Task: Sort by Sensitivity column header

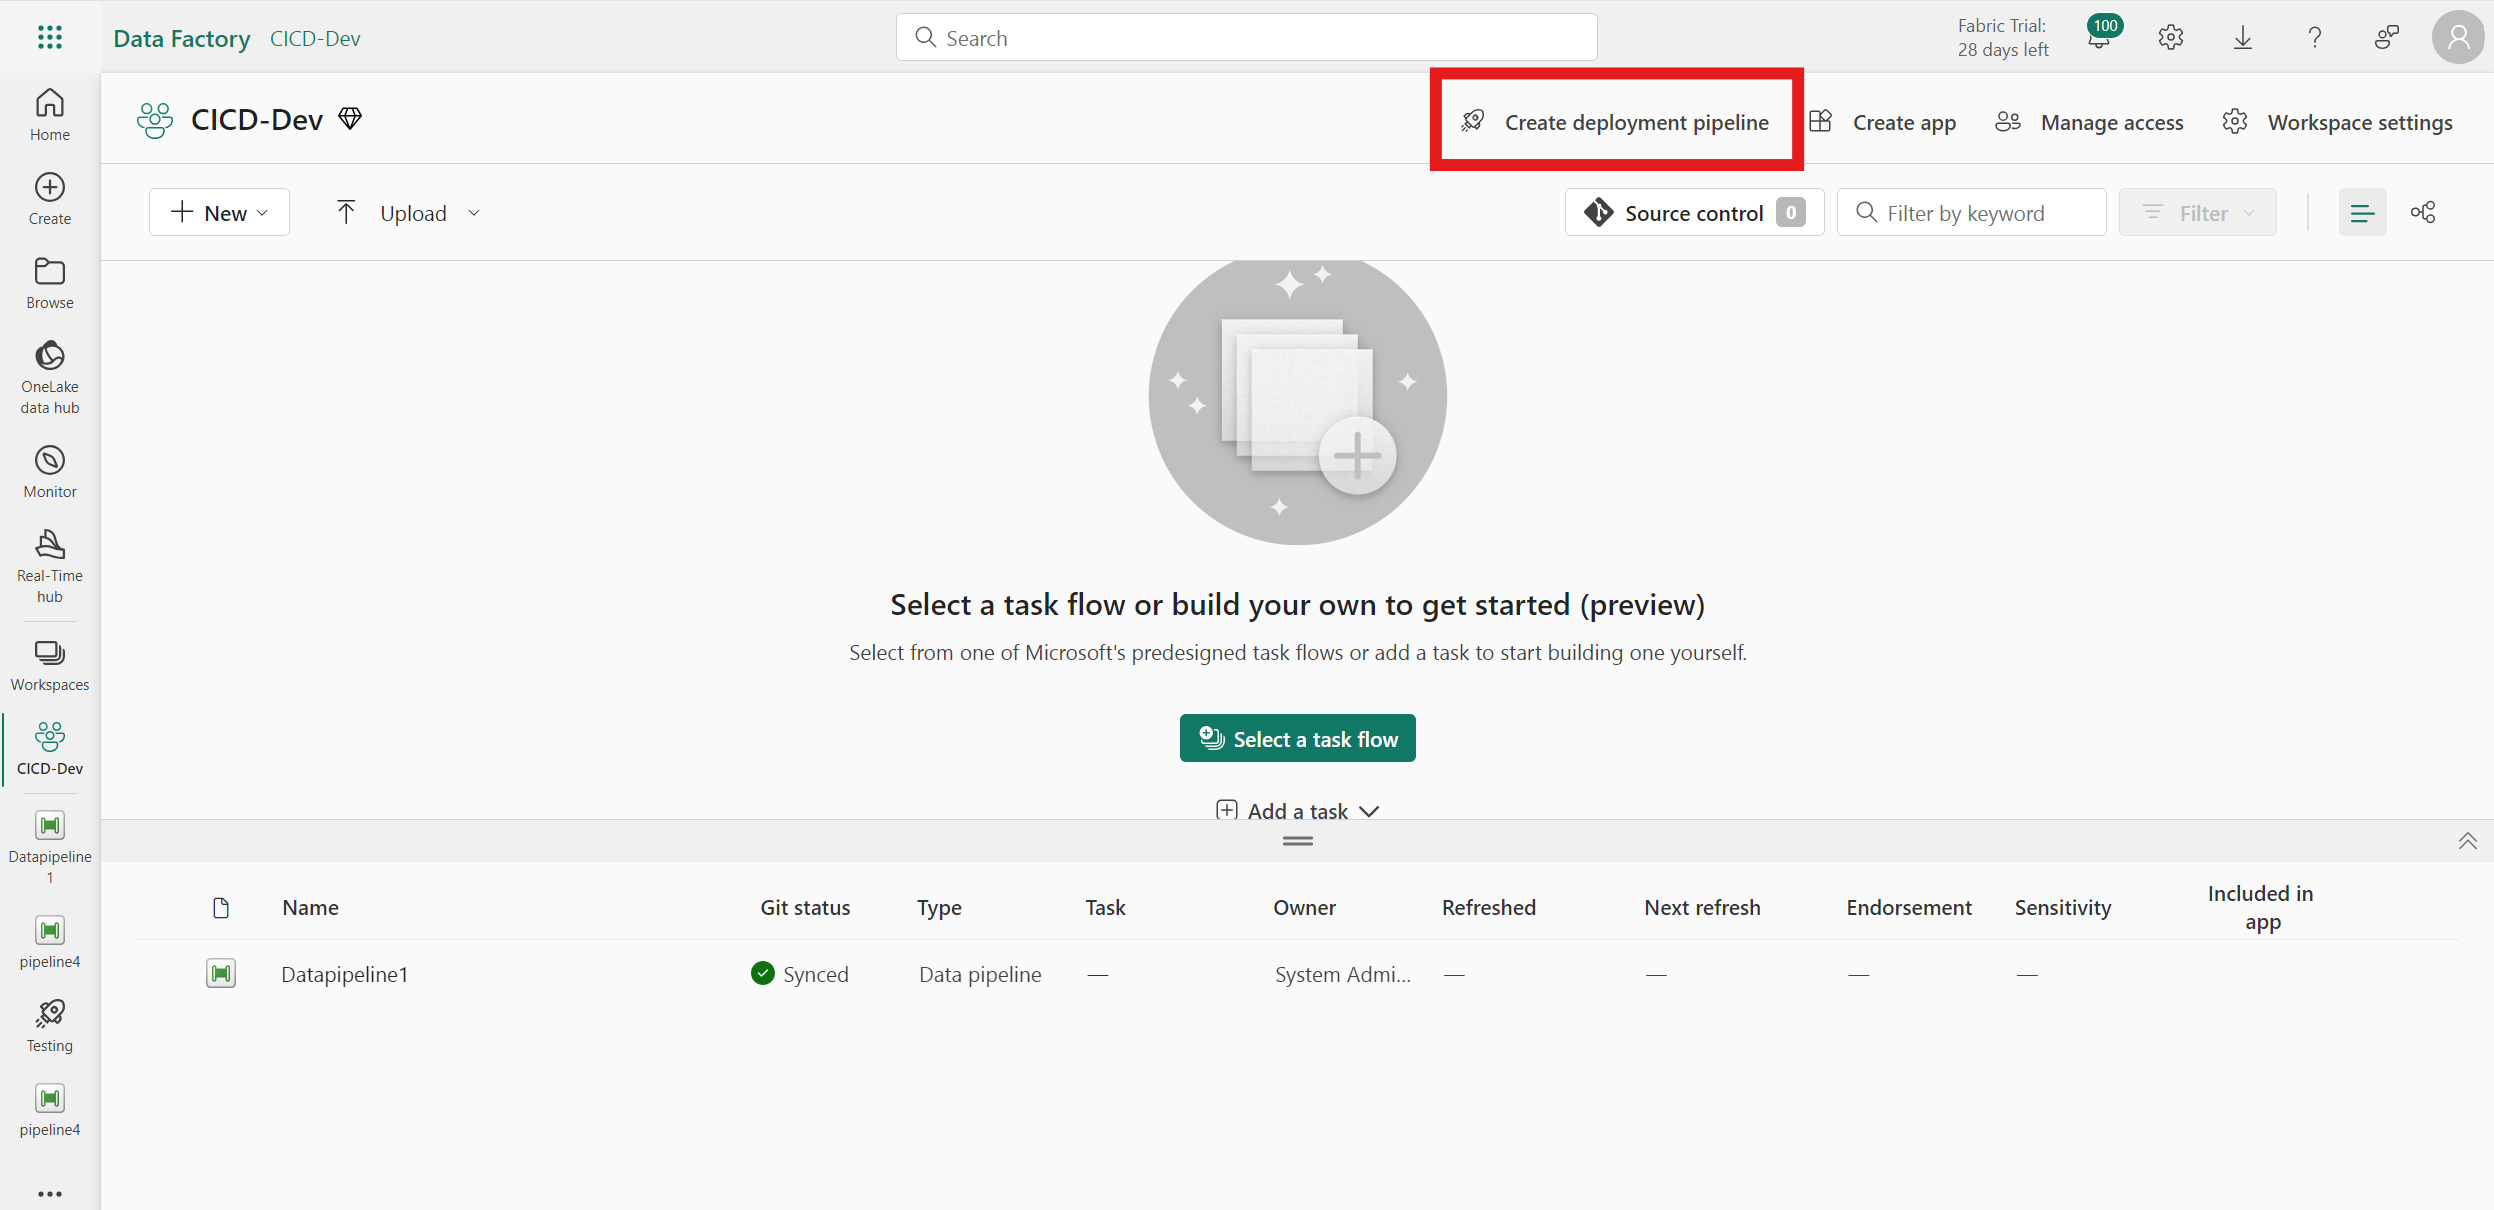Action: point(2062,907)
